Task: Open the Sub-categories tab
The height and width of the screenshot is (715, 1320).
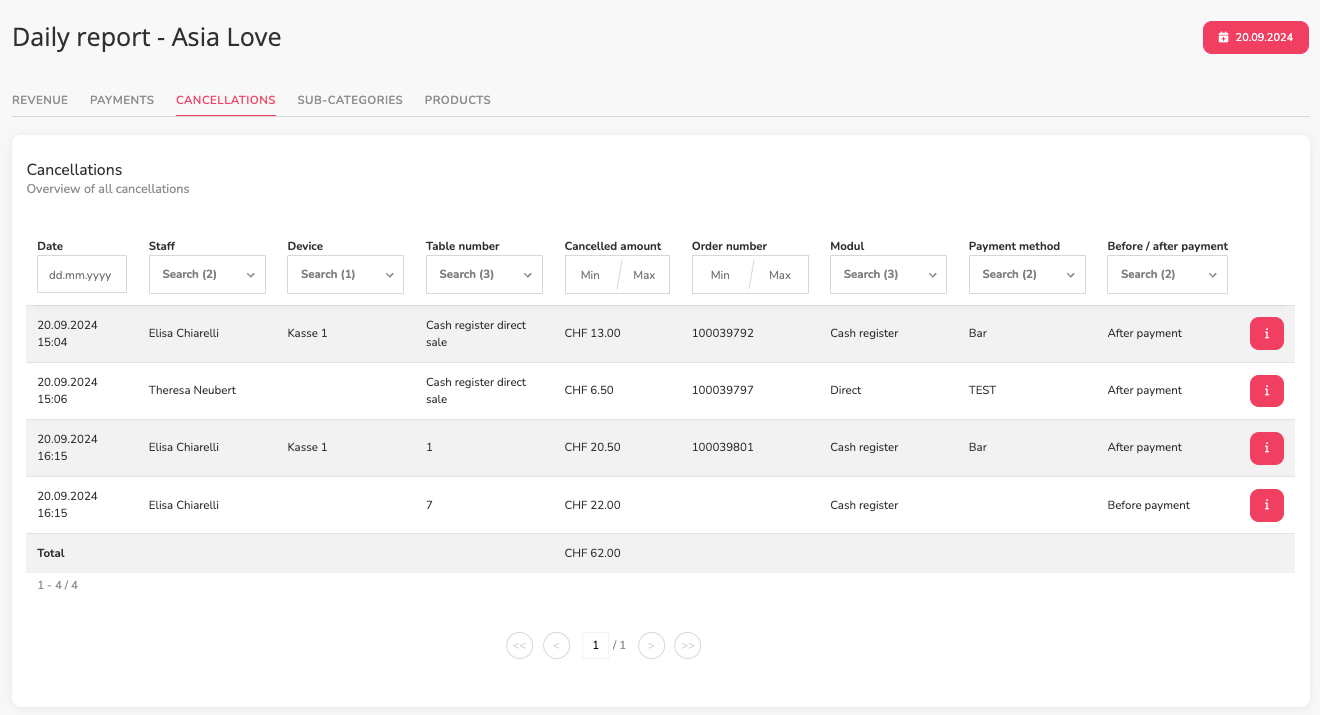Action: pyautogui.click(x=350, y=100)
